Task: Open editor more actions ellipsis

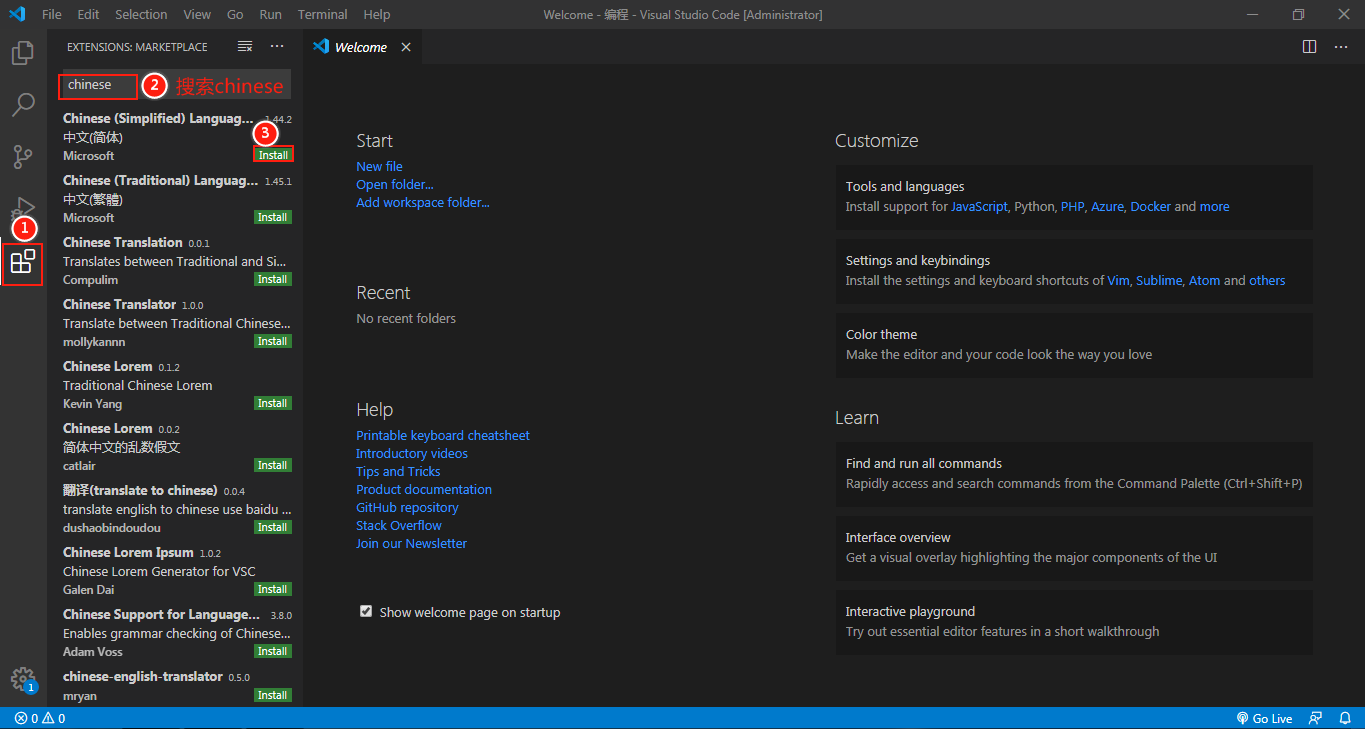Action: click(1339, 47)
